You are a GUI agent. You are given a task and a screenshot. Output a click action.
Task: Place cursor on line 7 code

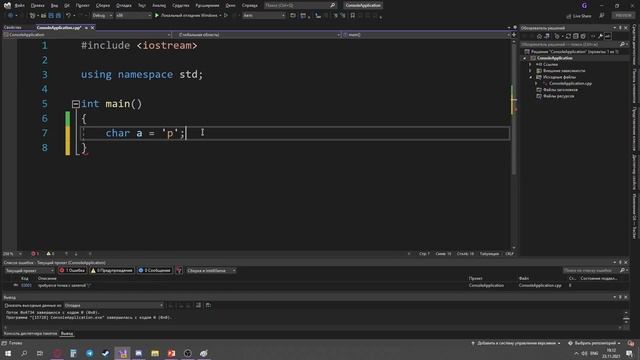[x=145, y=133]
